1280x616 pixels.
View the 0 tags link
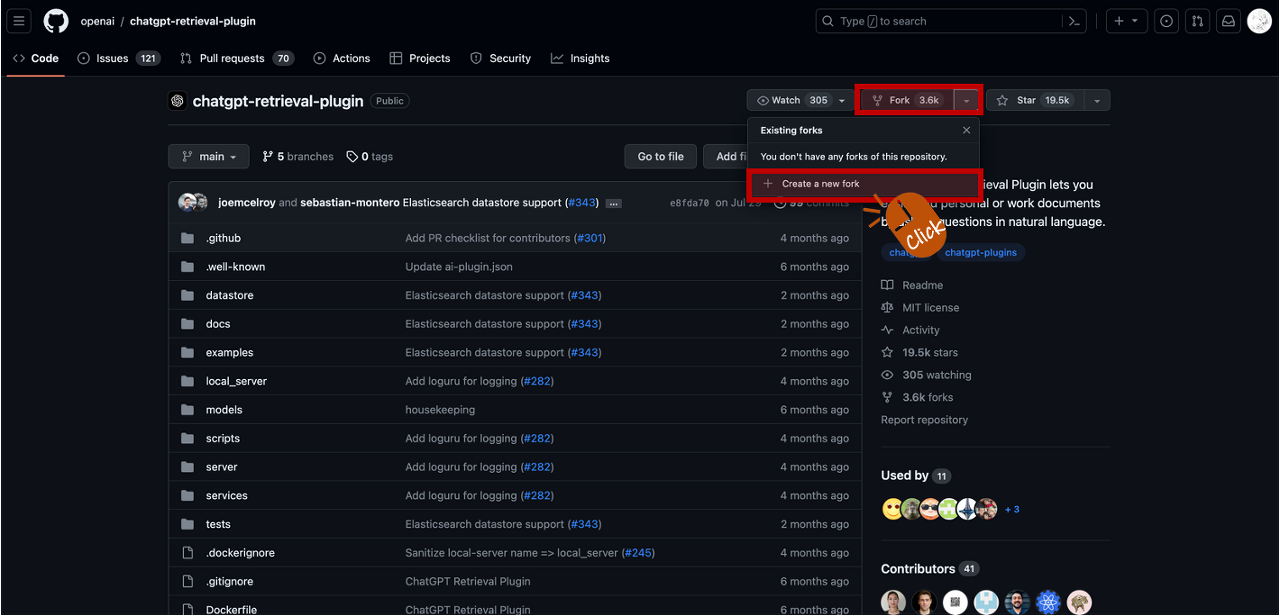click(x=370, y=156)
